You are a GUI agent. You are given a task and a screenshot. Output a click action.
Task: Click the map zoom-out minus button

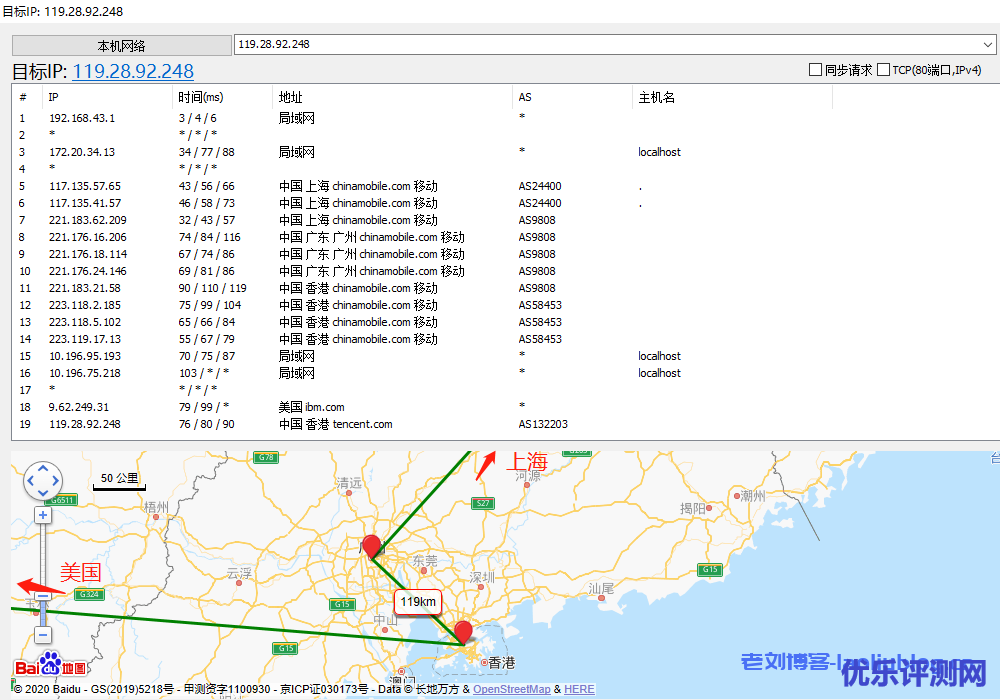point(43,635)
